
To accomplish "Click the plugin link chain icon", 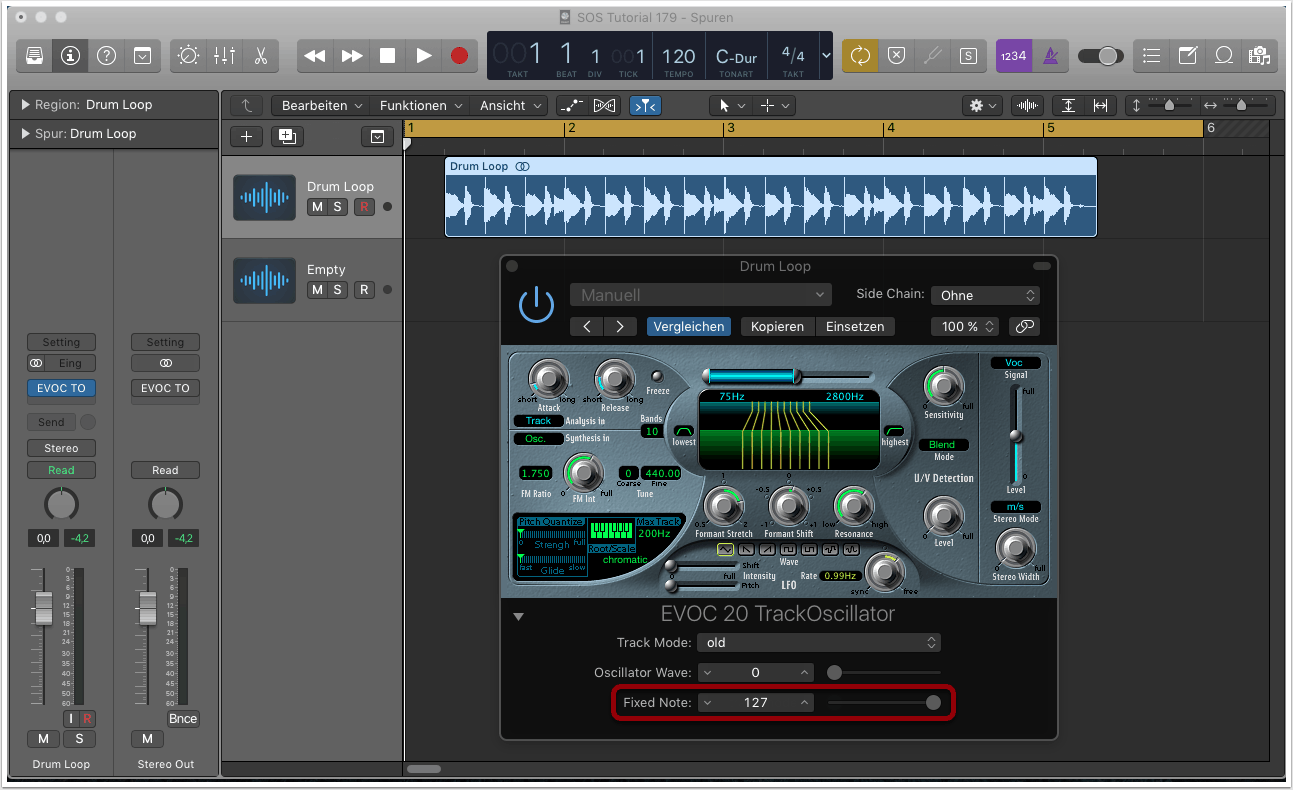I will click(1022, 326).
